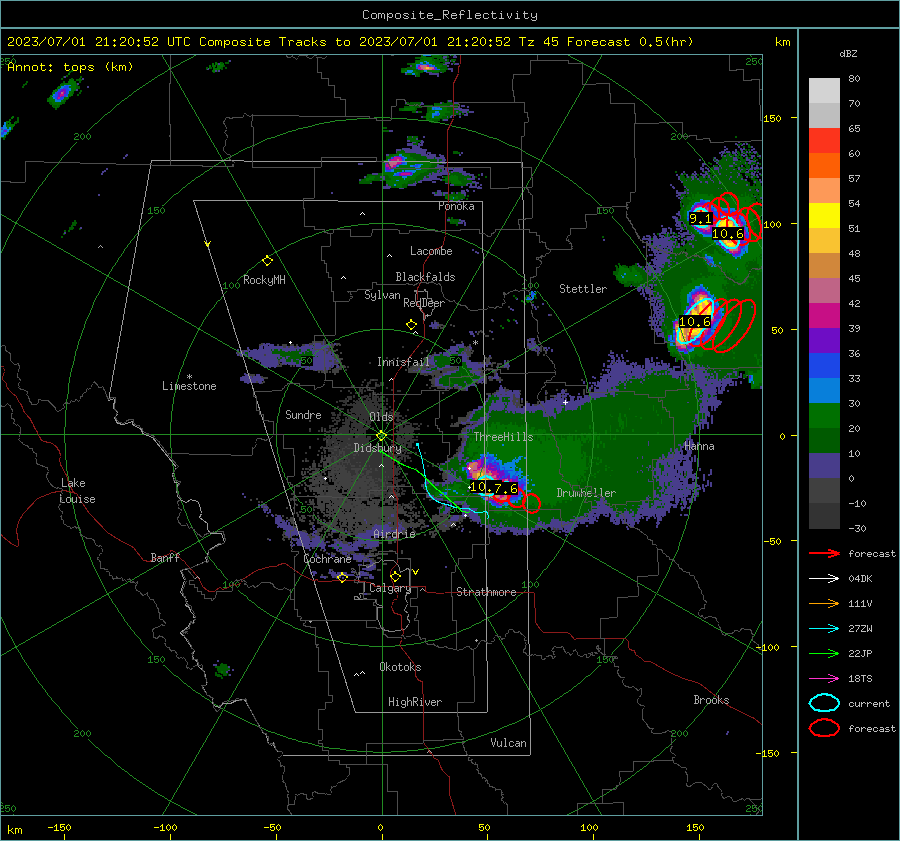Pick the blue 33-36 dBZ legend swatch

824,366
